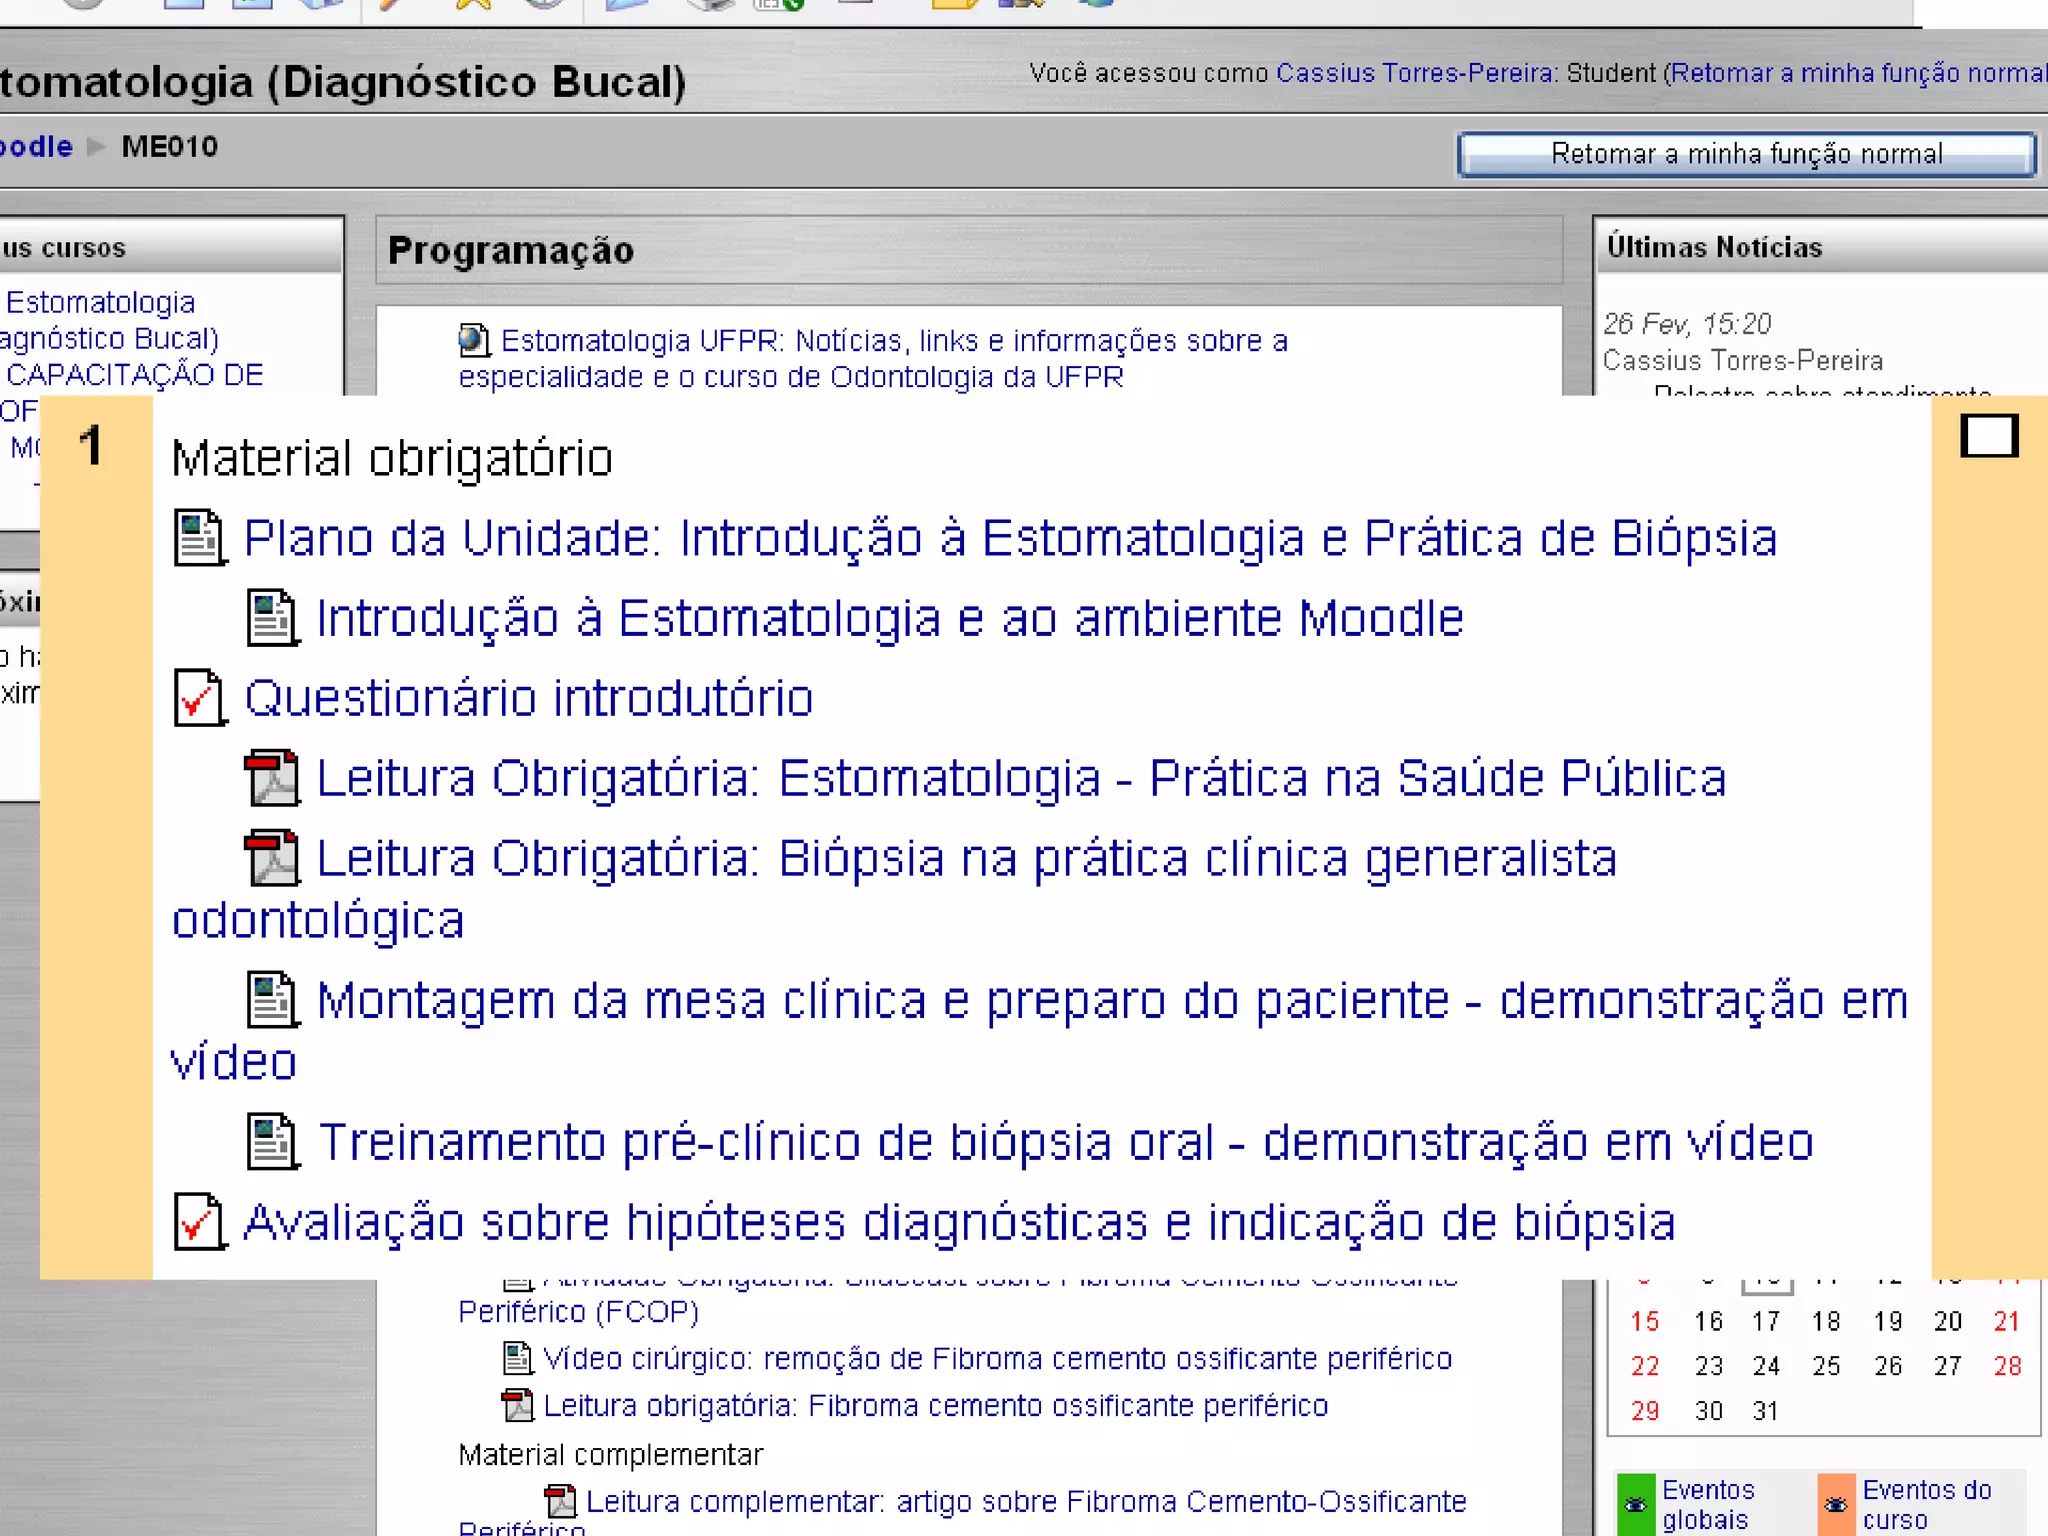Select day 24 in the calendar
Image resolution: width=2048 pixels, height=1536 pixels.
coord(1766,1366)
